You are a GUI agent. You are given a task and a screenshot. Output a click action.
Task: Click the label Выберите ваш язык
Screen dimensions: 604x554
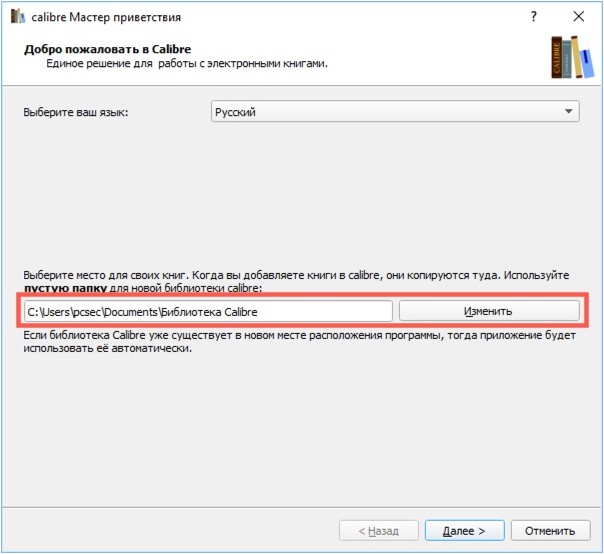pyautogui.click(x=76, y=112)
